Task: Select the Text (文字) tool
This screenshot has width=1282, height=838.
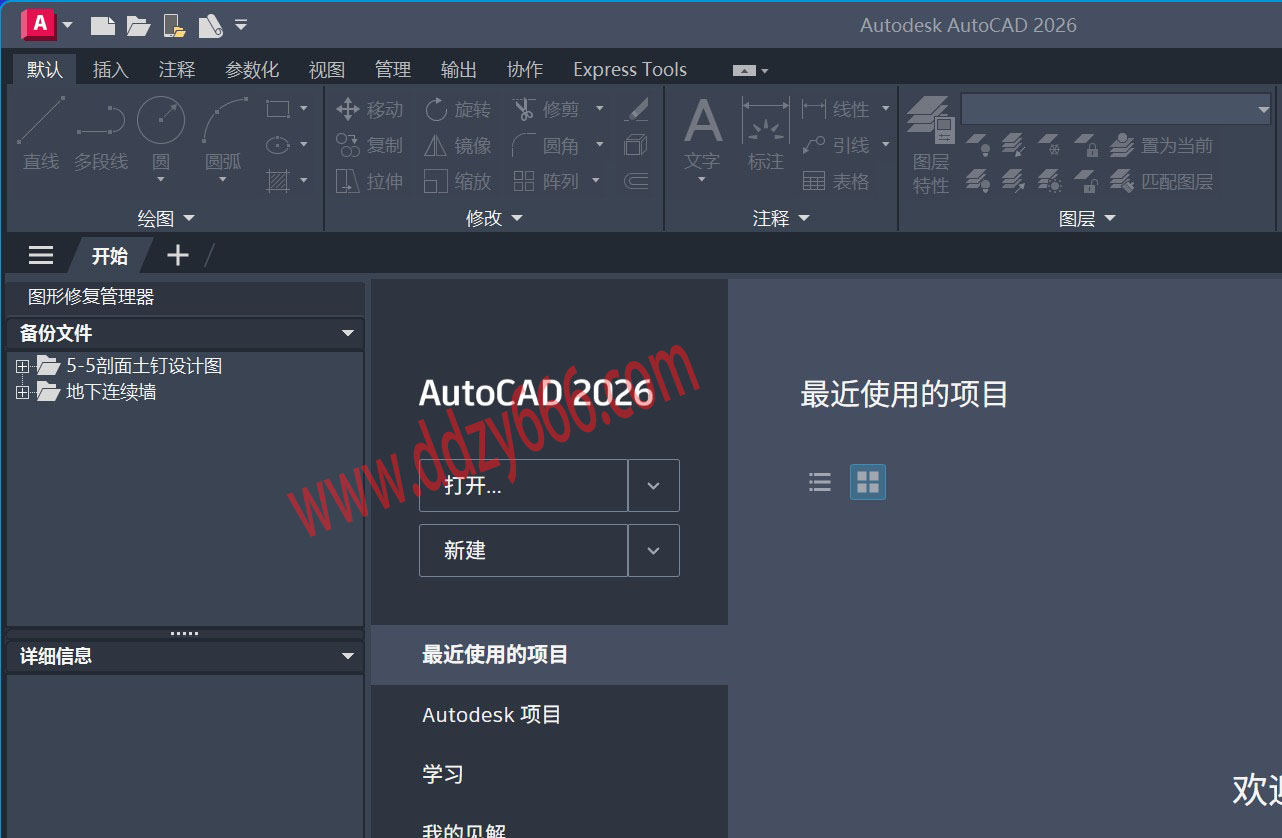Action: coord(702,134)
